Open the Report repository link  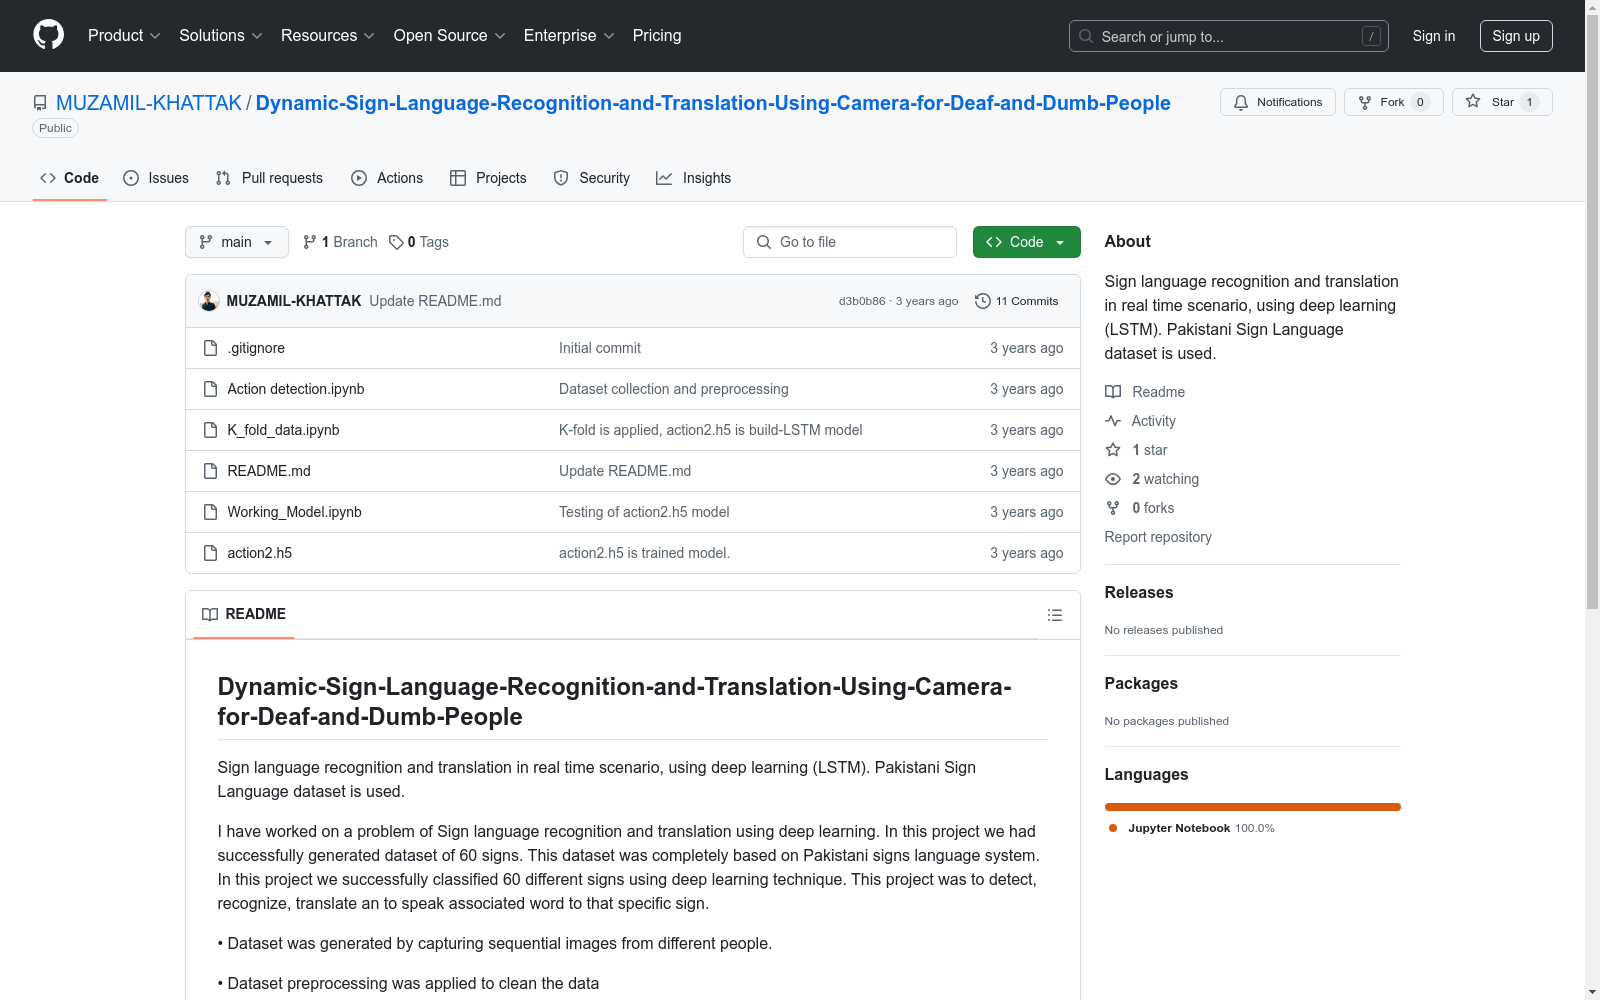click(1158, 537)
